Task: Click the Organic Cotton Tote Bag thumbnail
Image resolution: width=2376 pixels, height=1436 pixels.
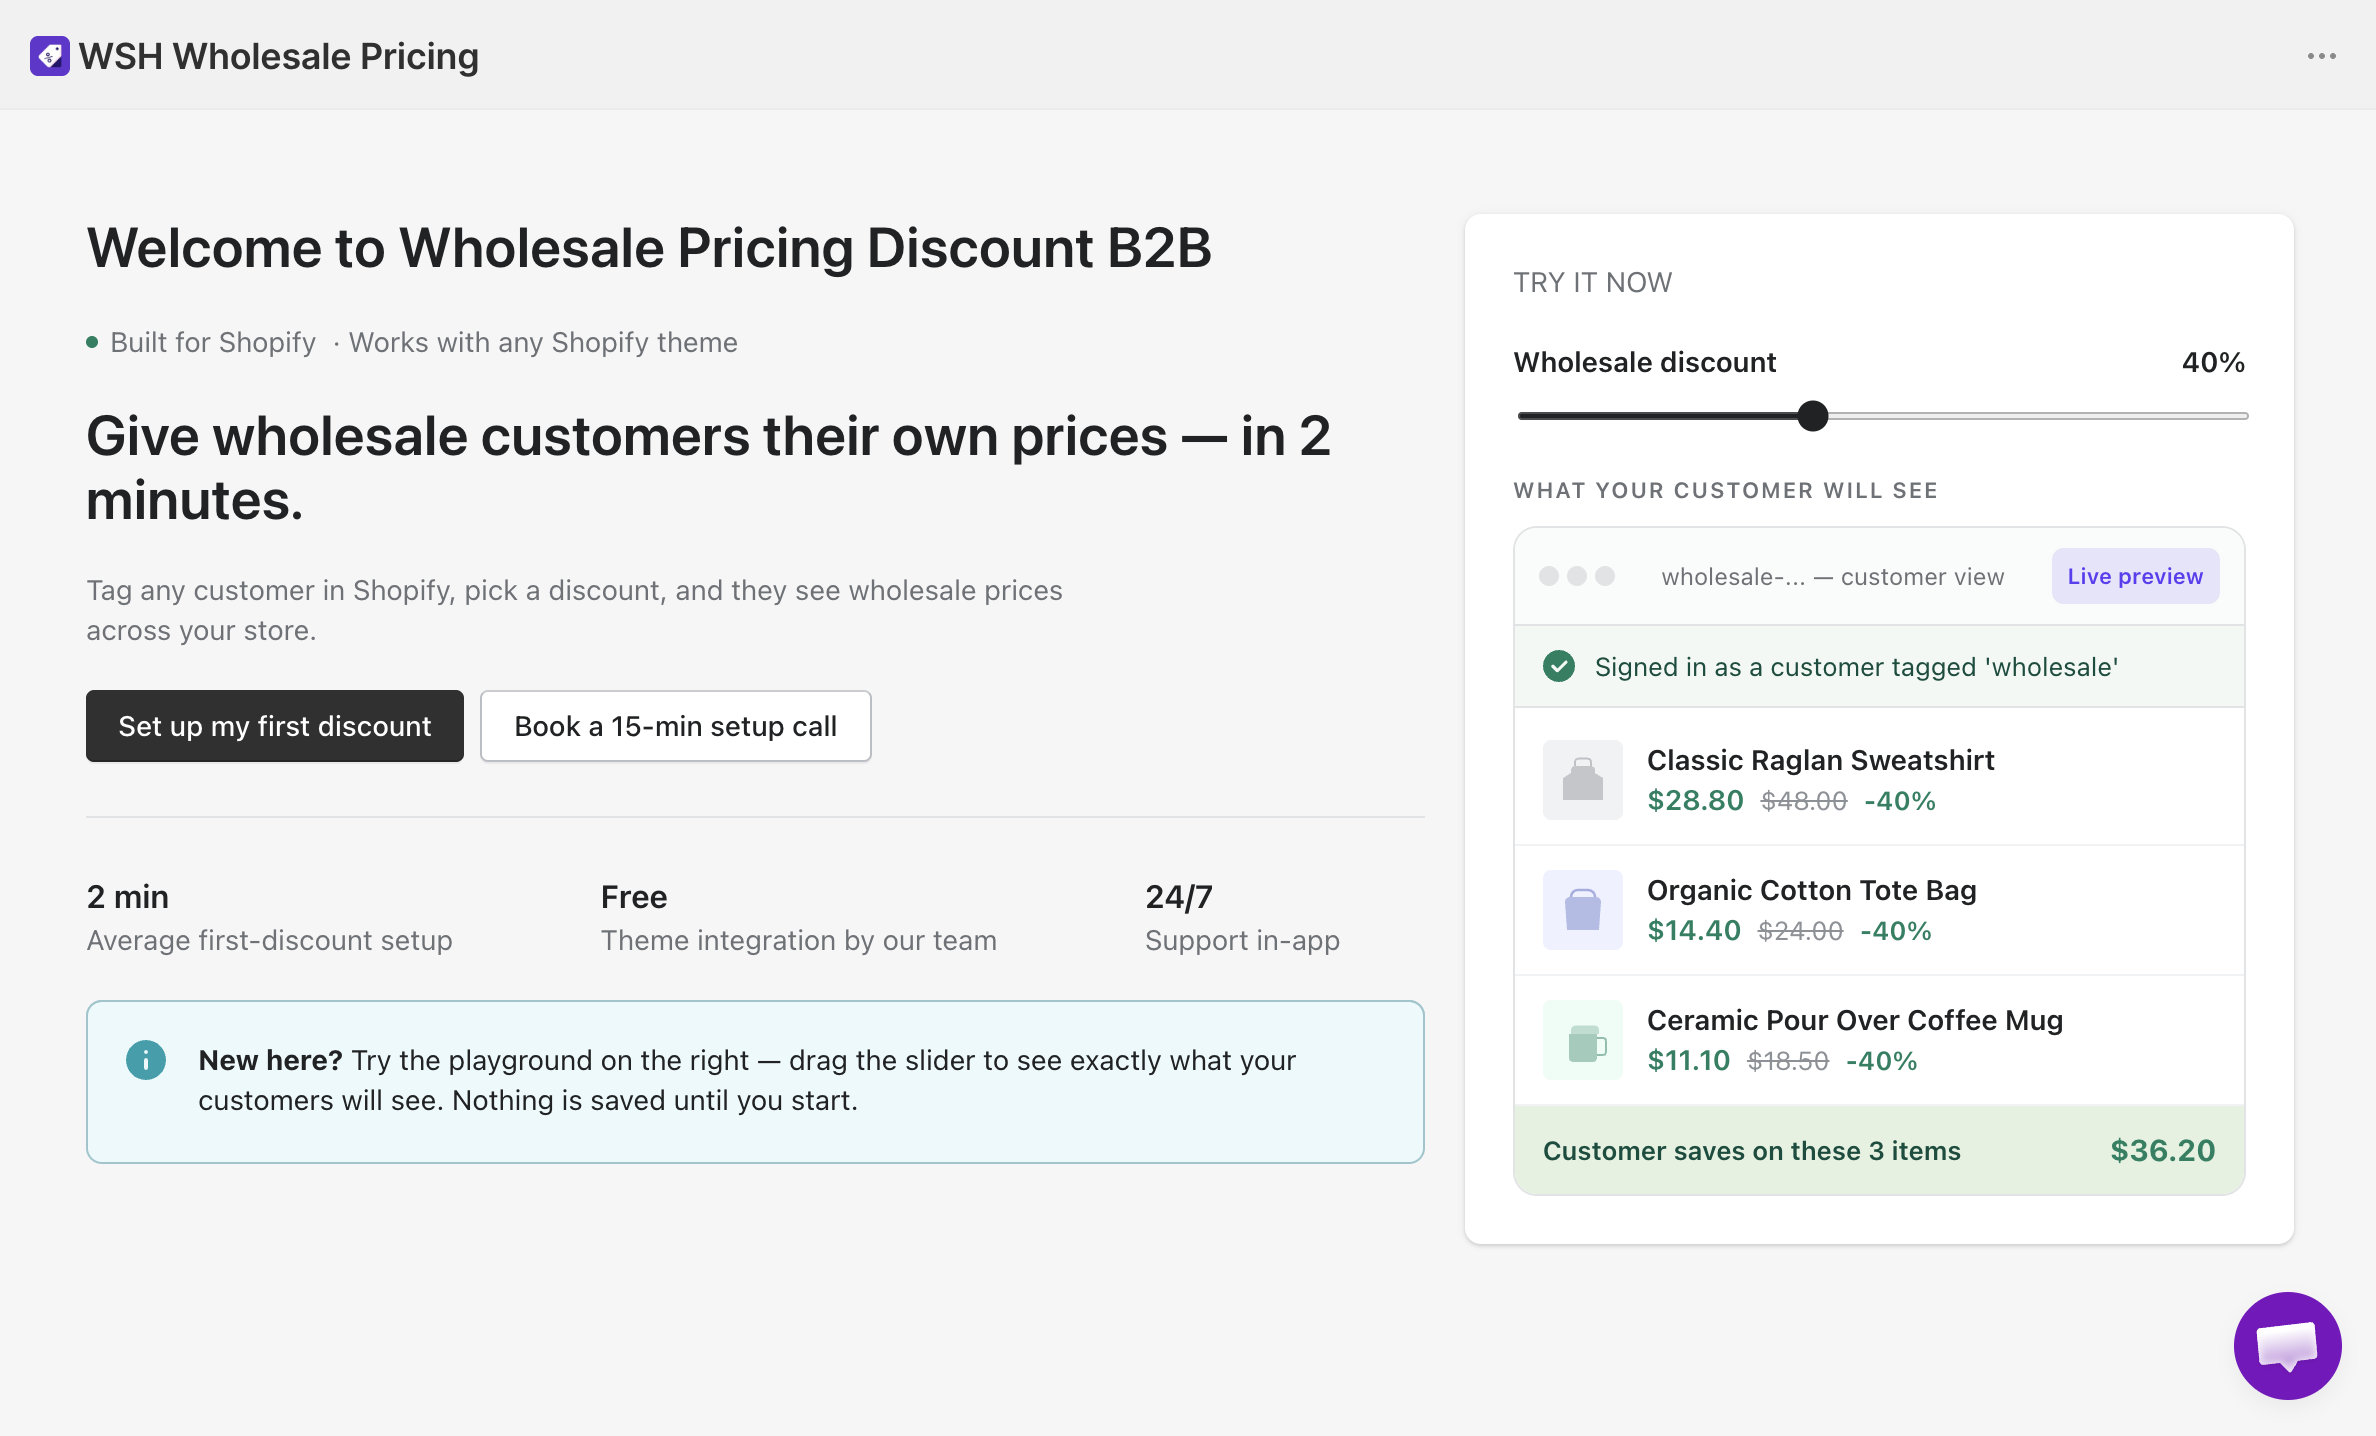Action: (1583, 910)
